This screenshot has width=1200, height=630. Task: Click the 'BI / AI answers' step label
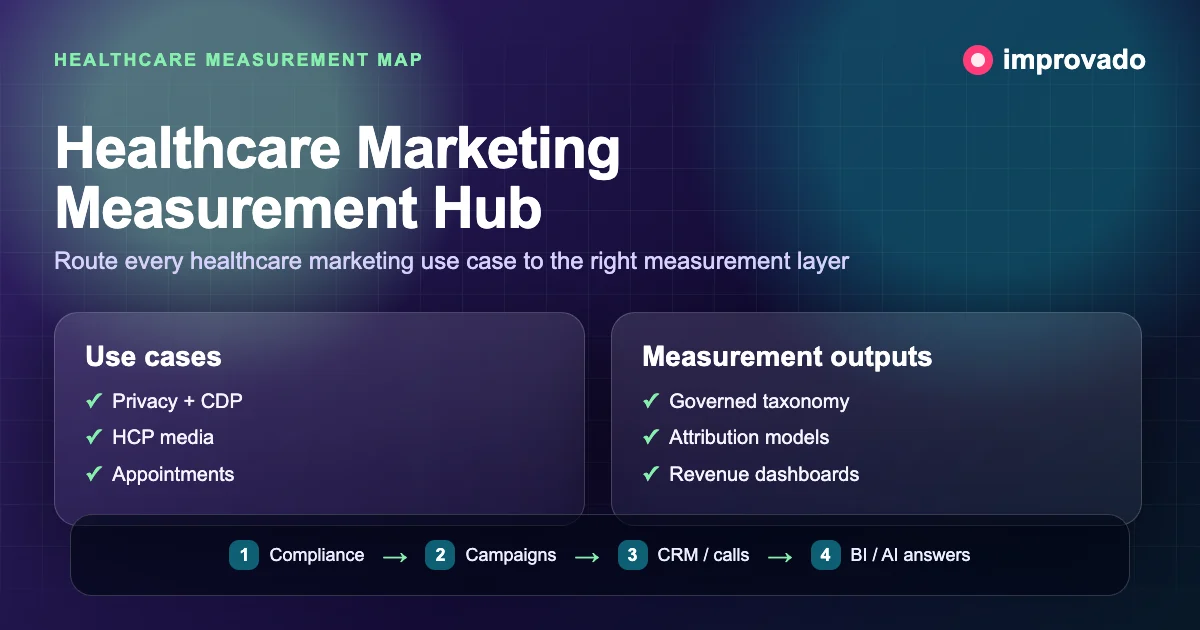pyautogui.click(x=911, y=555)
